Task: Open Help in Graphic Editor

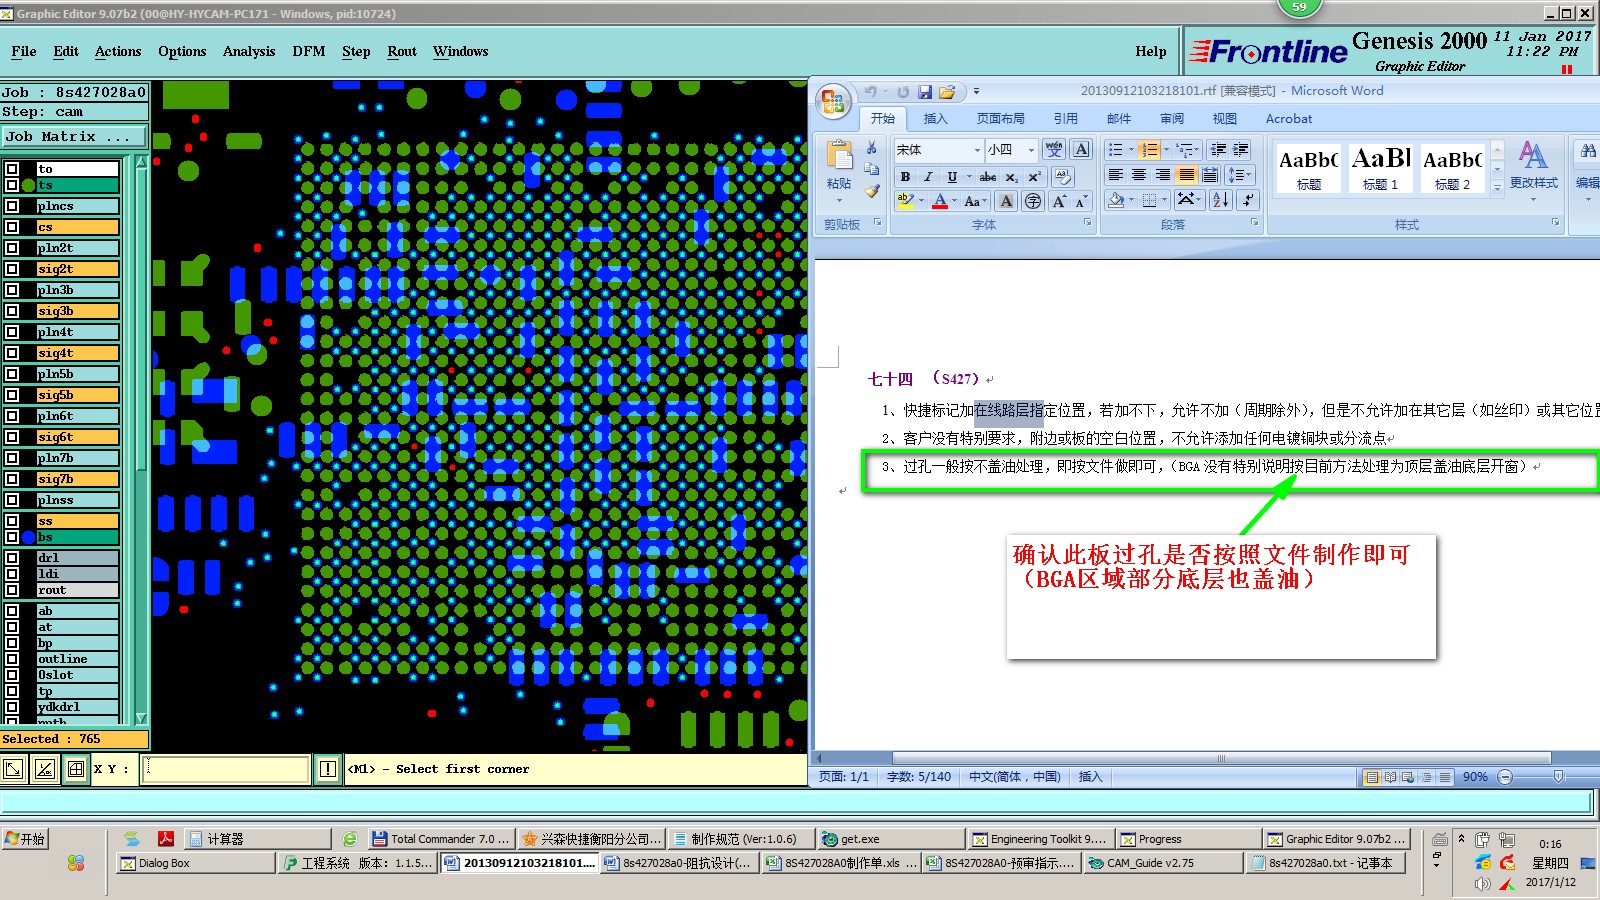Action: (x=1151, y=52)
